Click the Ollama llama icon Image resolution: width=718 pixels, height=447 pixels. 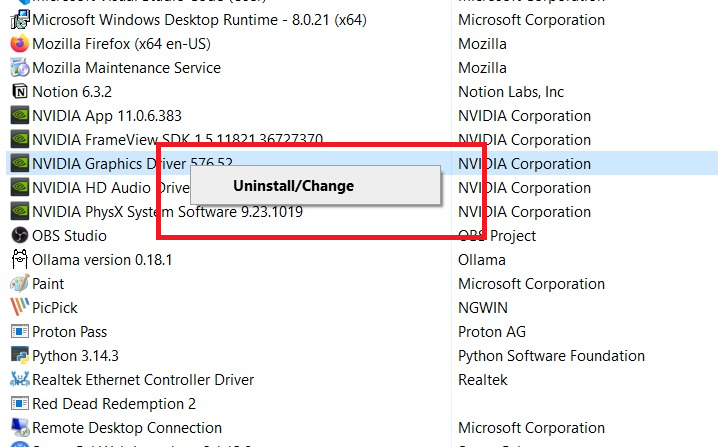pos(20,259)
